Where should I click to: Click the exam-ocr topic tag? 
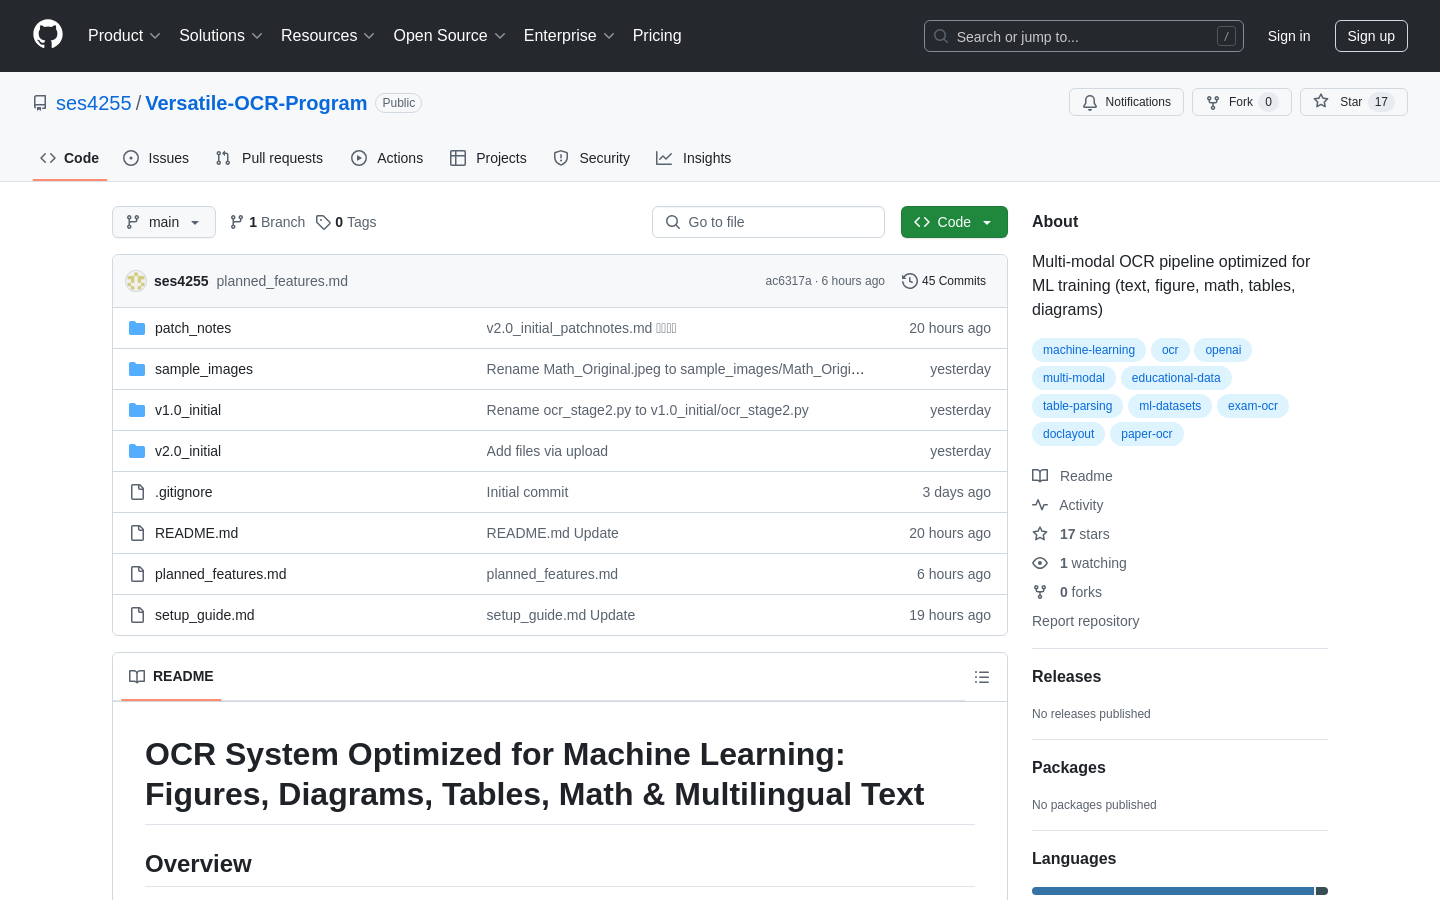click(x=1253, y=406)
